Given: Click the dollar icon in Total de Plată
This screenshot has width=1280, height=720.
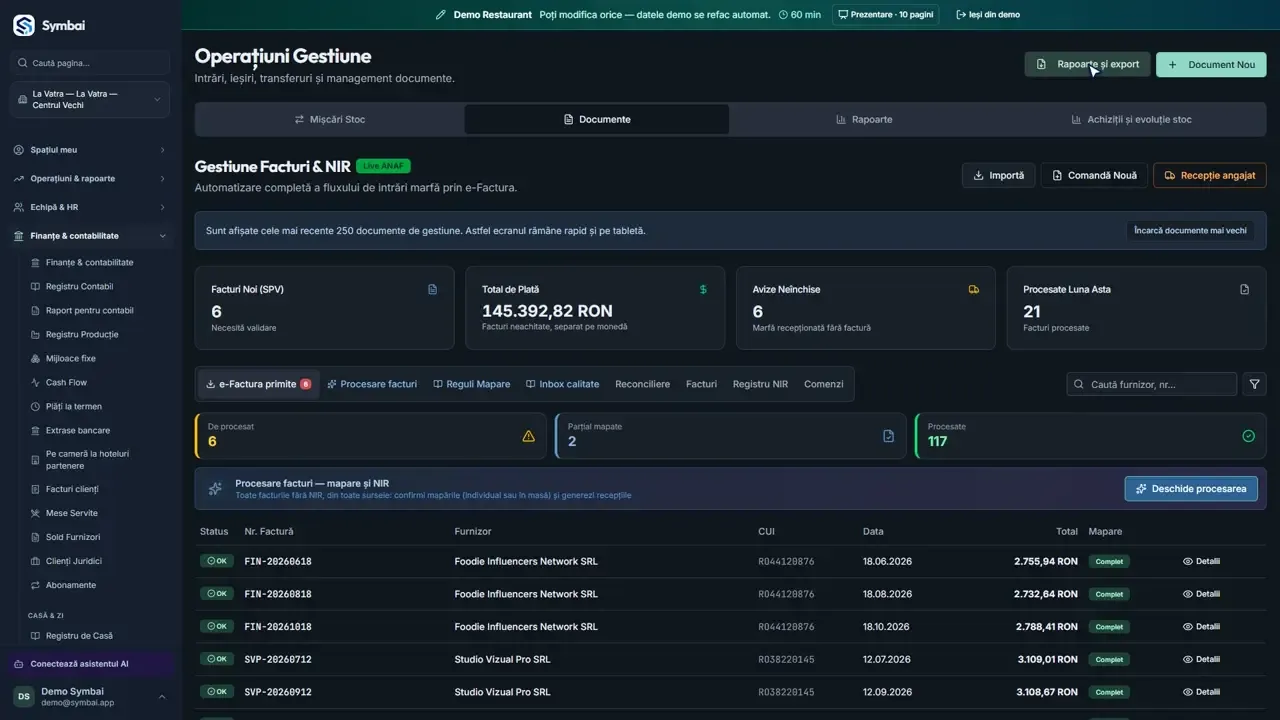Looking at the screenshot, I should (703, 290).
